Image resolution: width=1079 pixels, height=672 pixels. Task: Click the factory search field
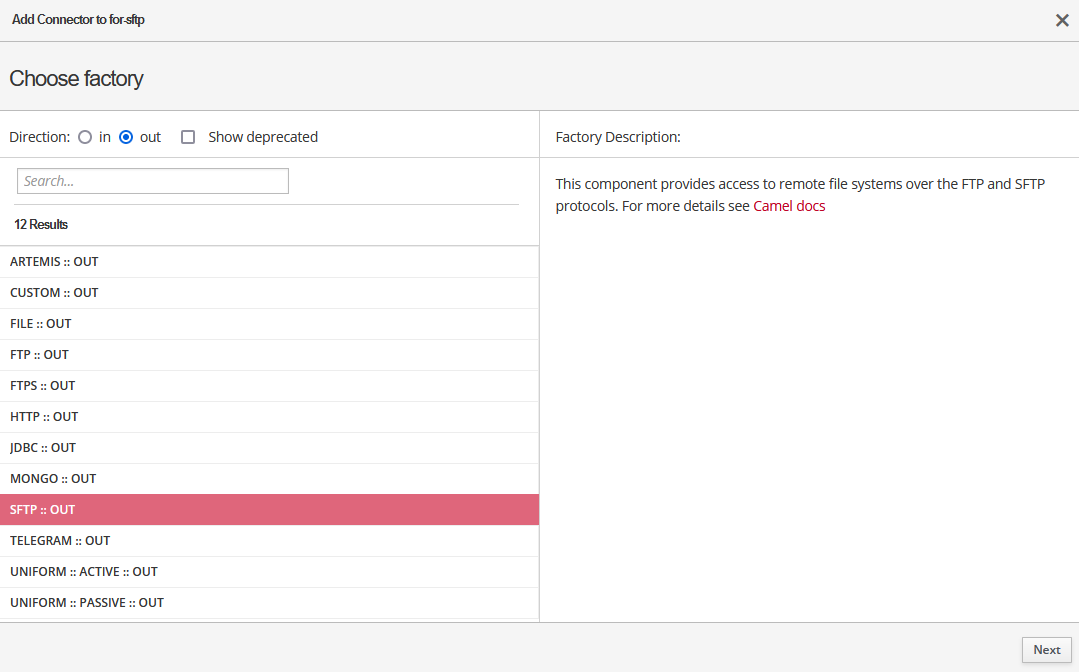point(153,181)
